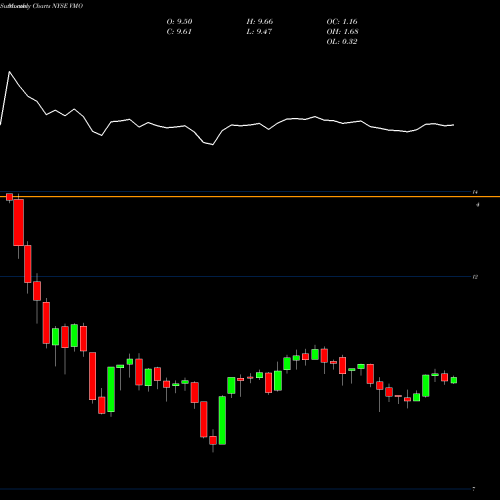Click the 'OC: 1.16' value

(342, 22)
